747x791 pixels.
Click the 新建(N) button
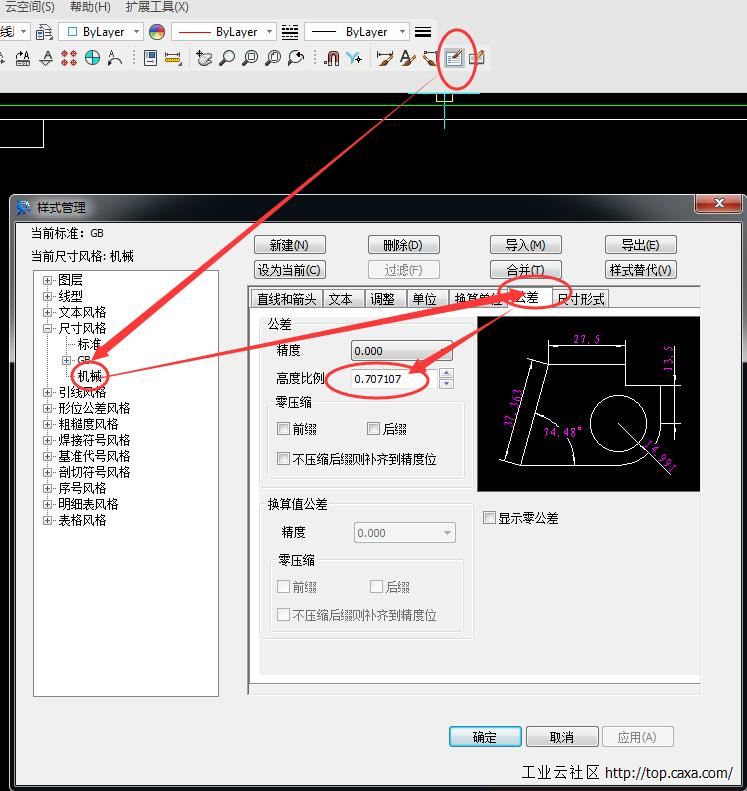click(x=290, y=245)
